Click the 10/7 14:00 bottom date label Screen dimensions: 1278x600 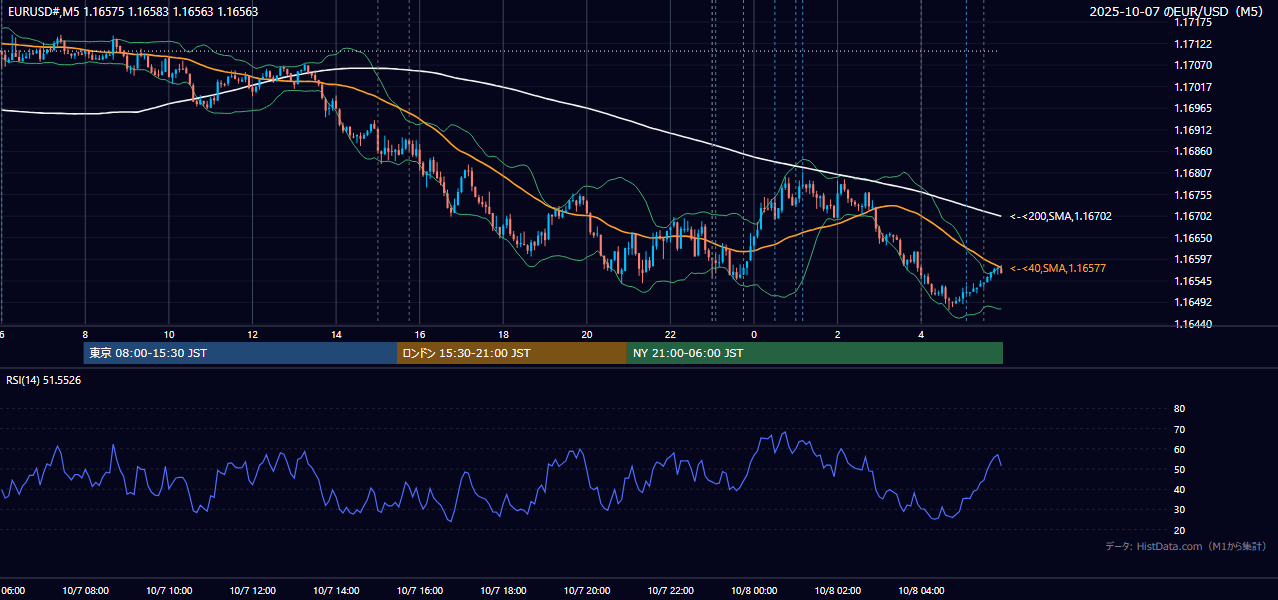coord(336,591)
